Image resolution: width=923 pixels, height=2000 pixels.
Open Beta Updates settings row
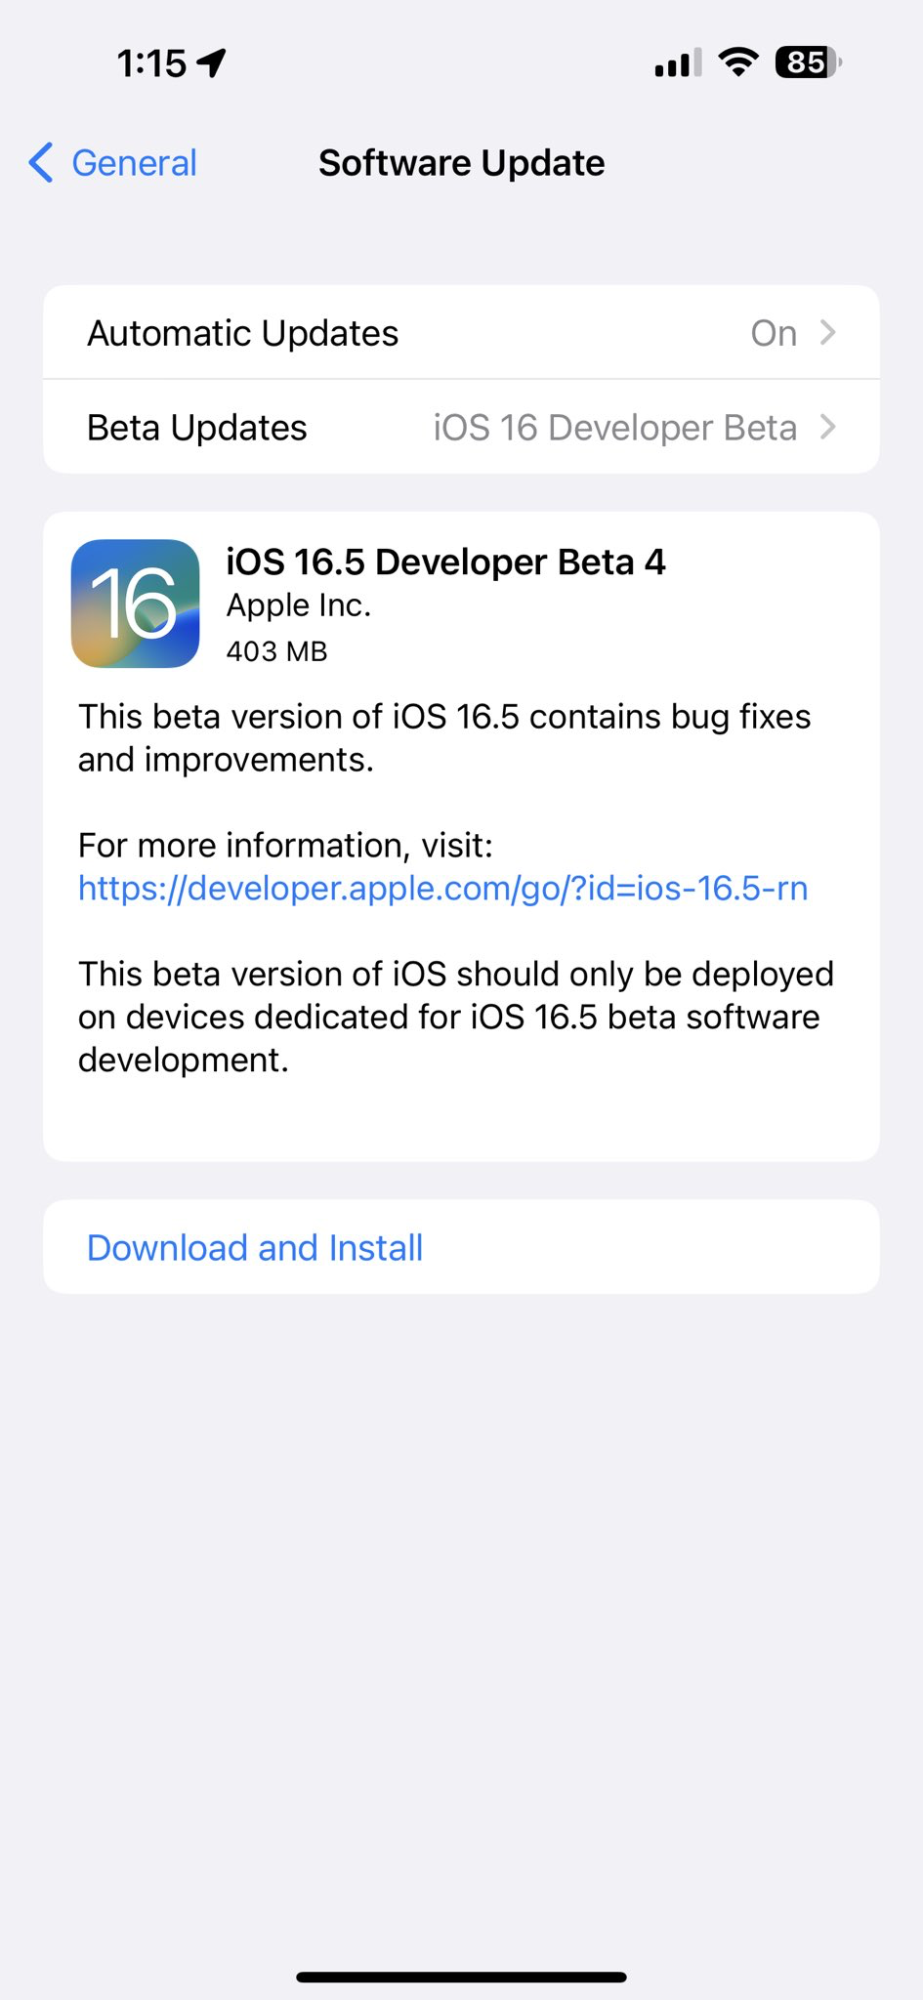tap(461, 427)
